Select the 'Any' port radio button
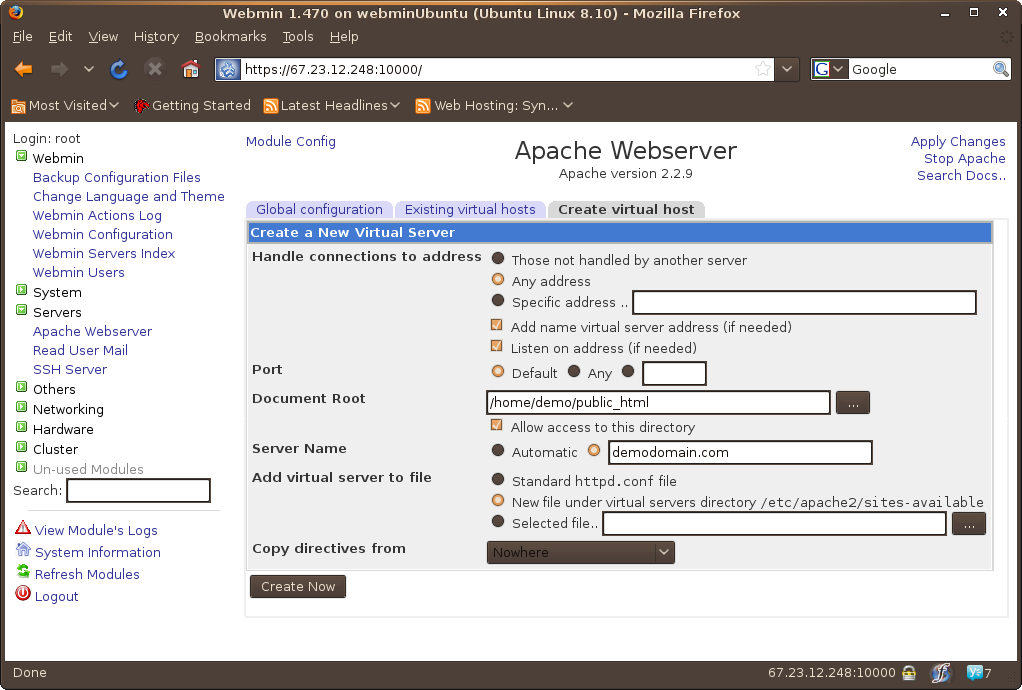The height and width of the screenshot is (690, 1022). pos(574,371)
